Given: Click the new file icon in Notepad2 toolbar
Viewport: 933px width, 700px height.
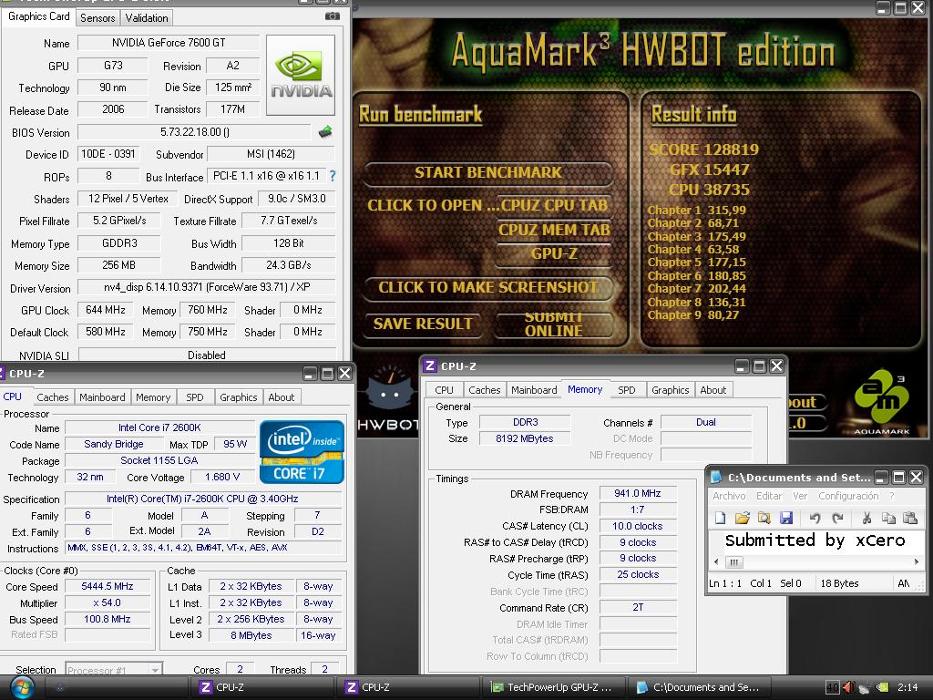Looking at the screenshot, I should pos(720,517).
